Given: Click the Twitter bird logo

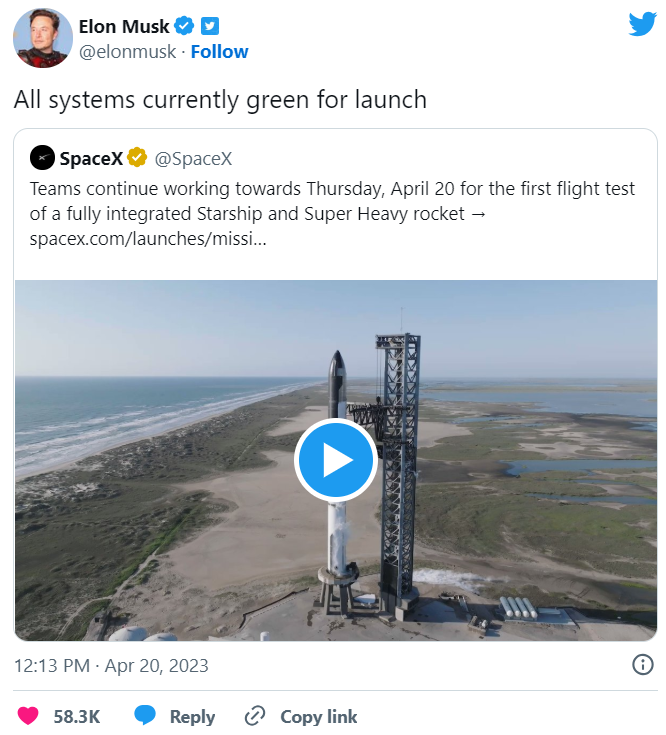Looking at the screenshot, I should pyautogui.click(x=641, y=23).
